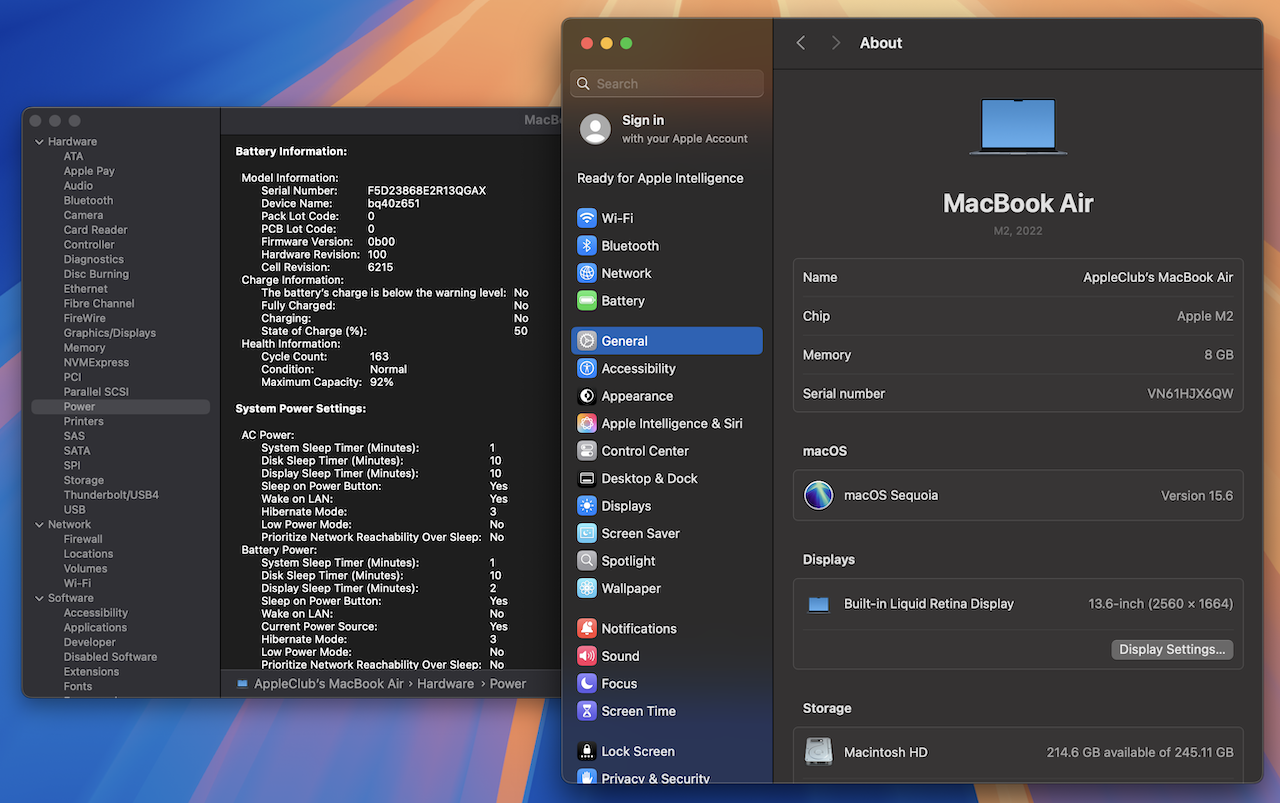Image resolution: width=1280 pixels, height=803 pixels.
Task: Select Wi-Fi under Network in System Information
Action: (77, 584)
